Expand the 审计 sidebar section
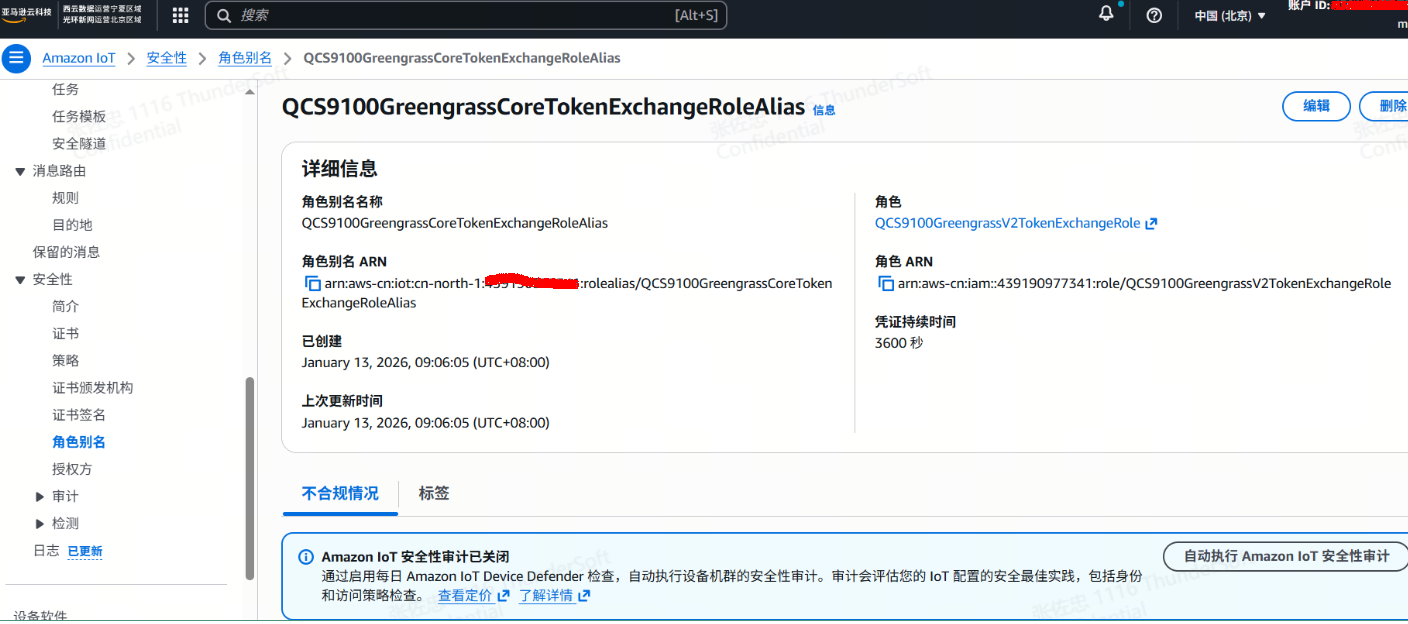The width and height of the screenshot is (1408, 624). (x=40, y=496)
